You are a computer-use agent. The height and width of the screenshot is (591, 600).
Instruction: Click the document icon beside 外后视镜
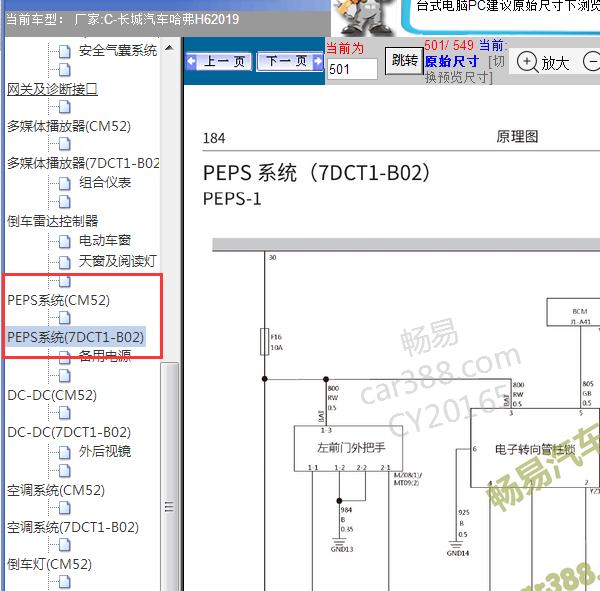(65, 452)
